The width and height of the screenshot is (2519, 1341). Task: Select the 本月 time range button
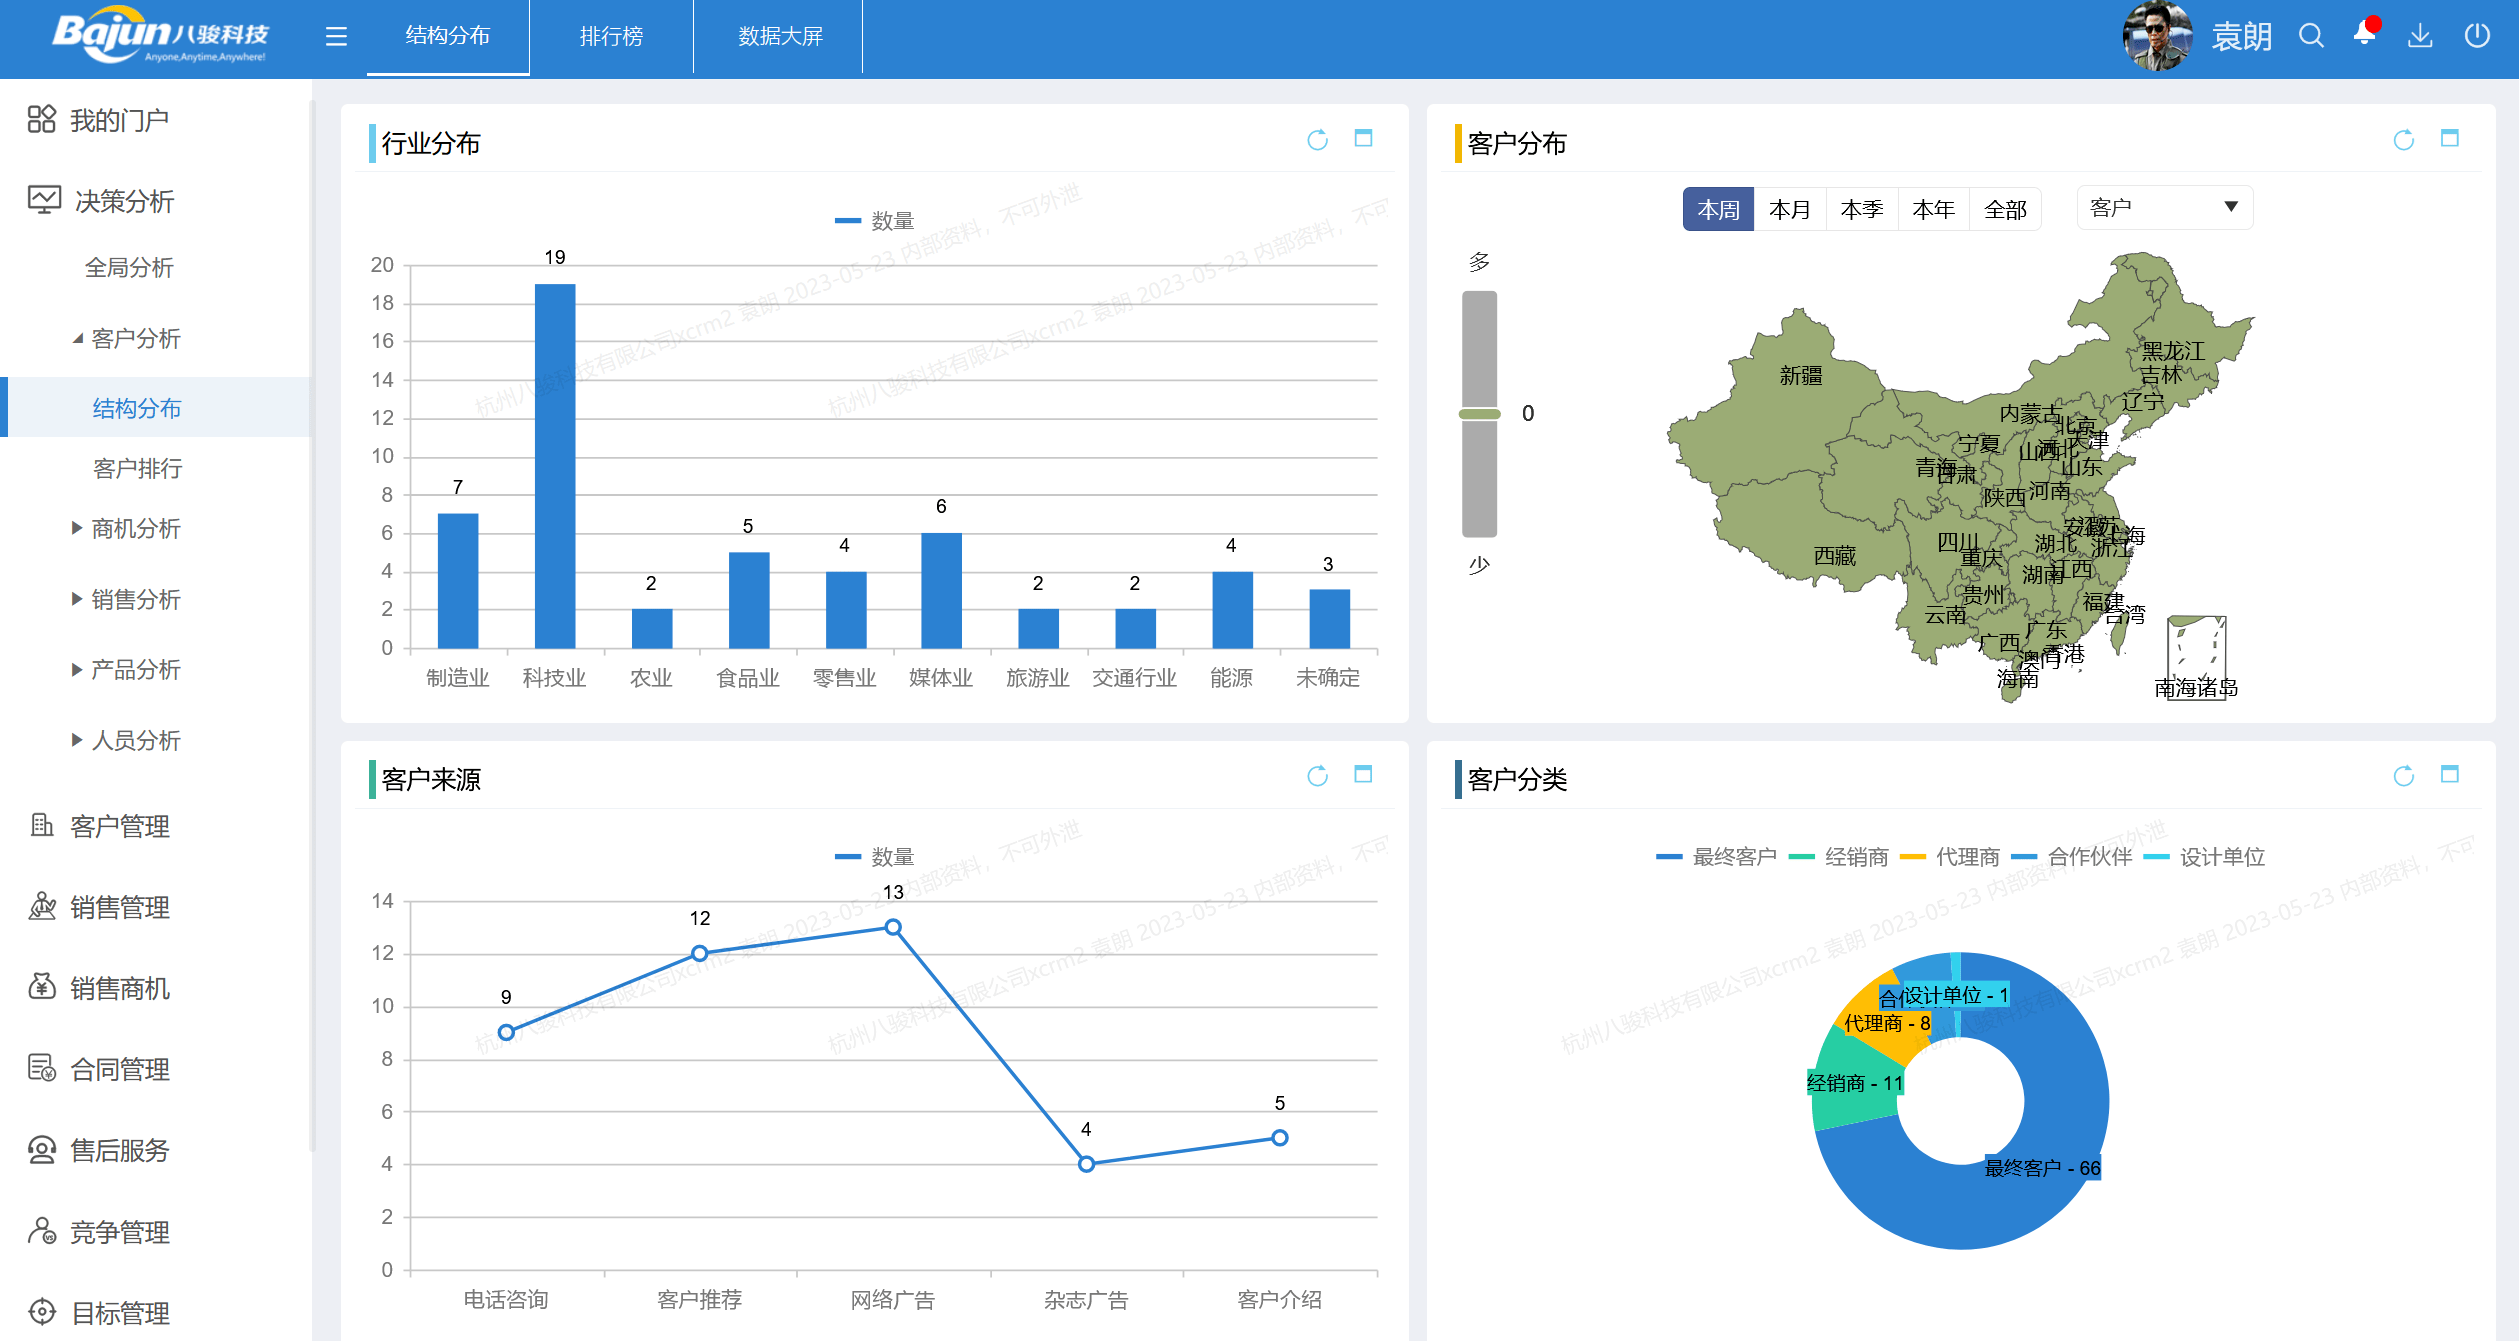click(1790, 210)
